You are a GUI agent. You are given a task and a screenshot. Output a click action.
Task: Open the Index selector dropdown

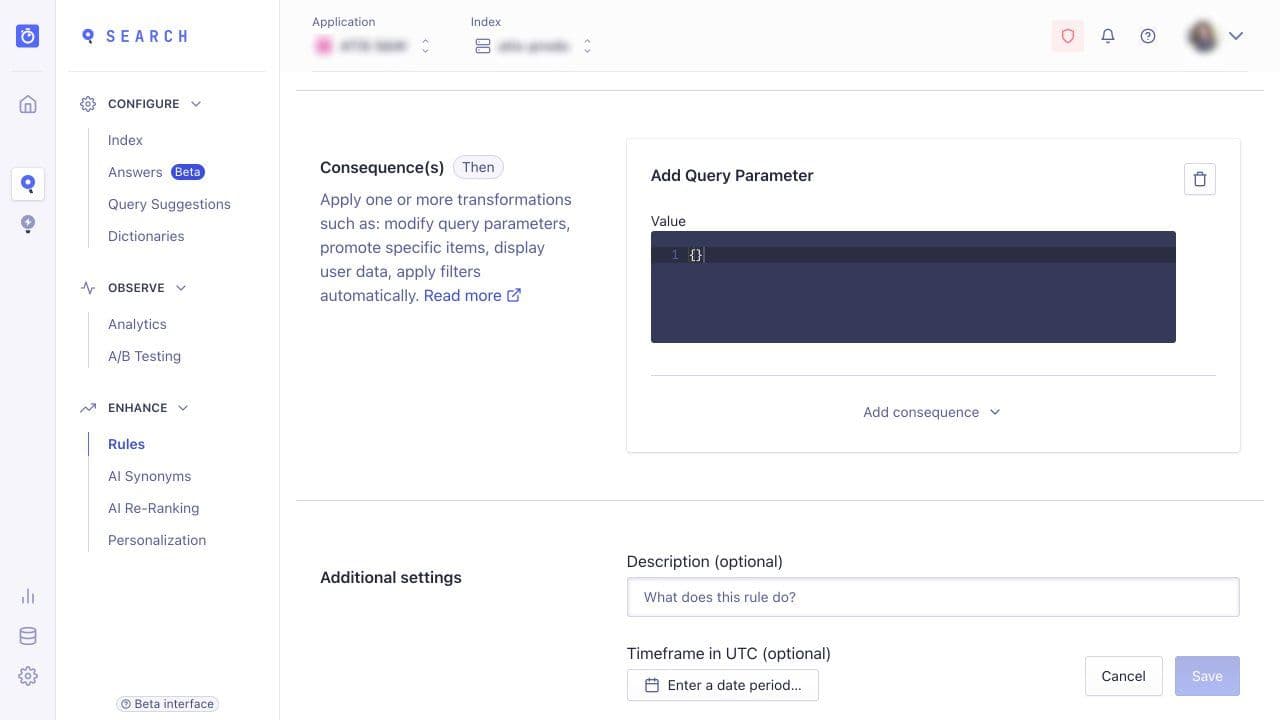[533, 46]
